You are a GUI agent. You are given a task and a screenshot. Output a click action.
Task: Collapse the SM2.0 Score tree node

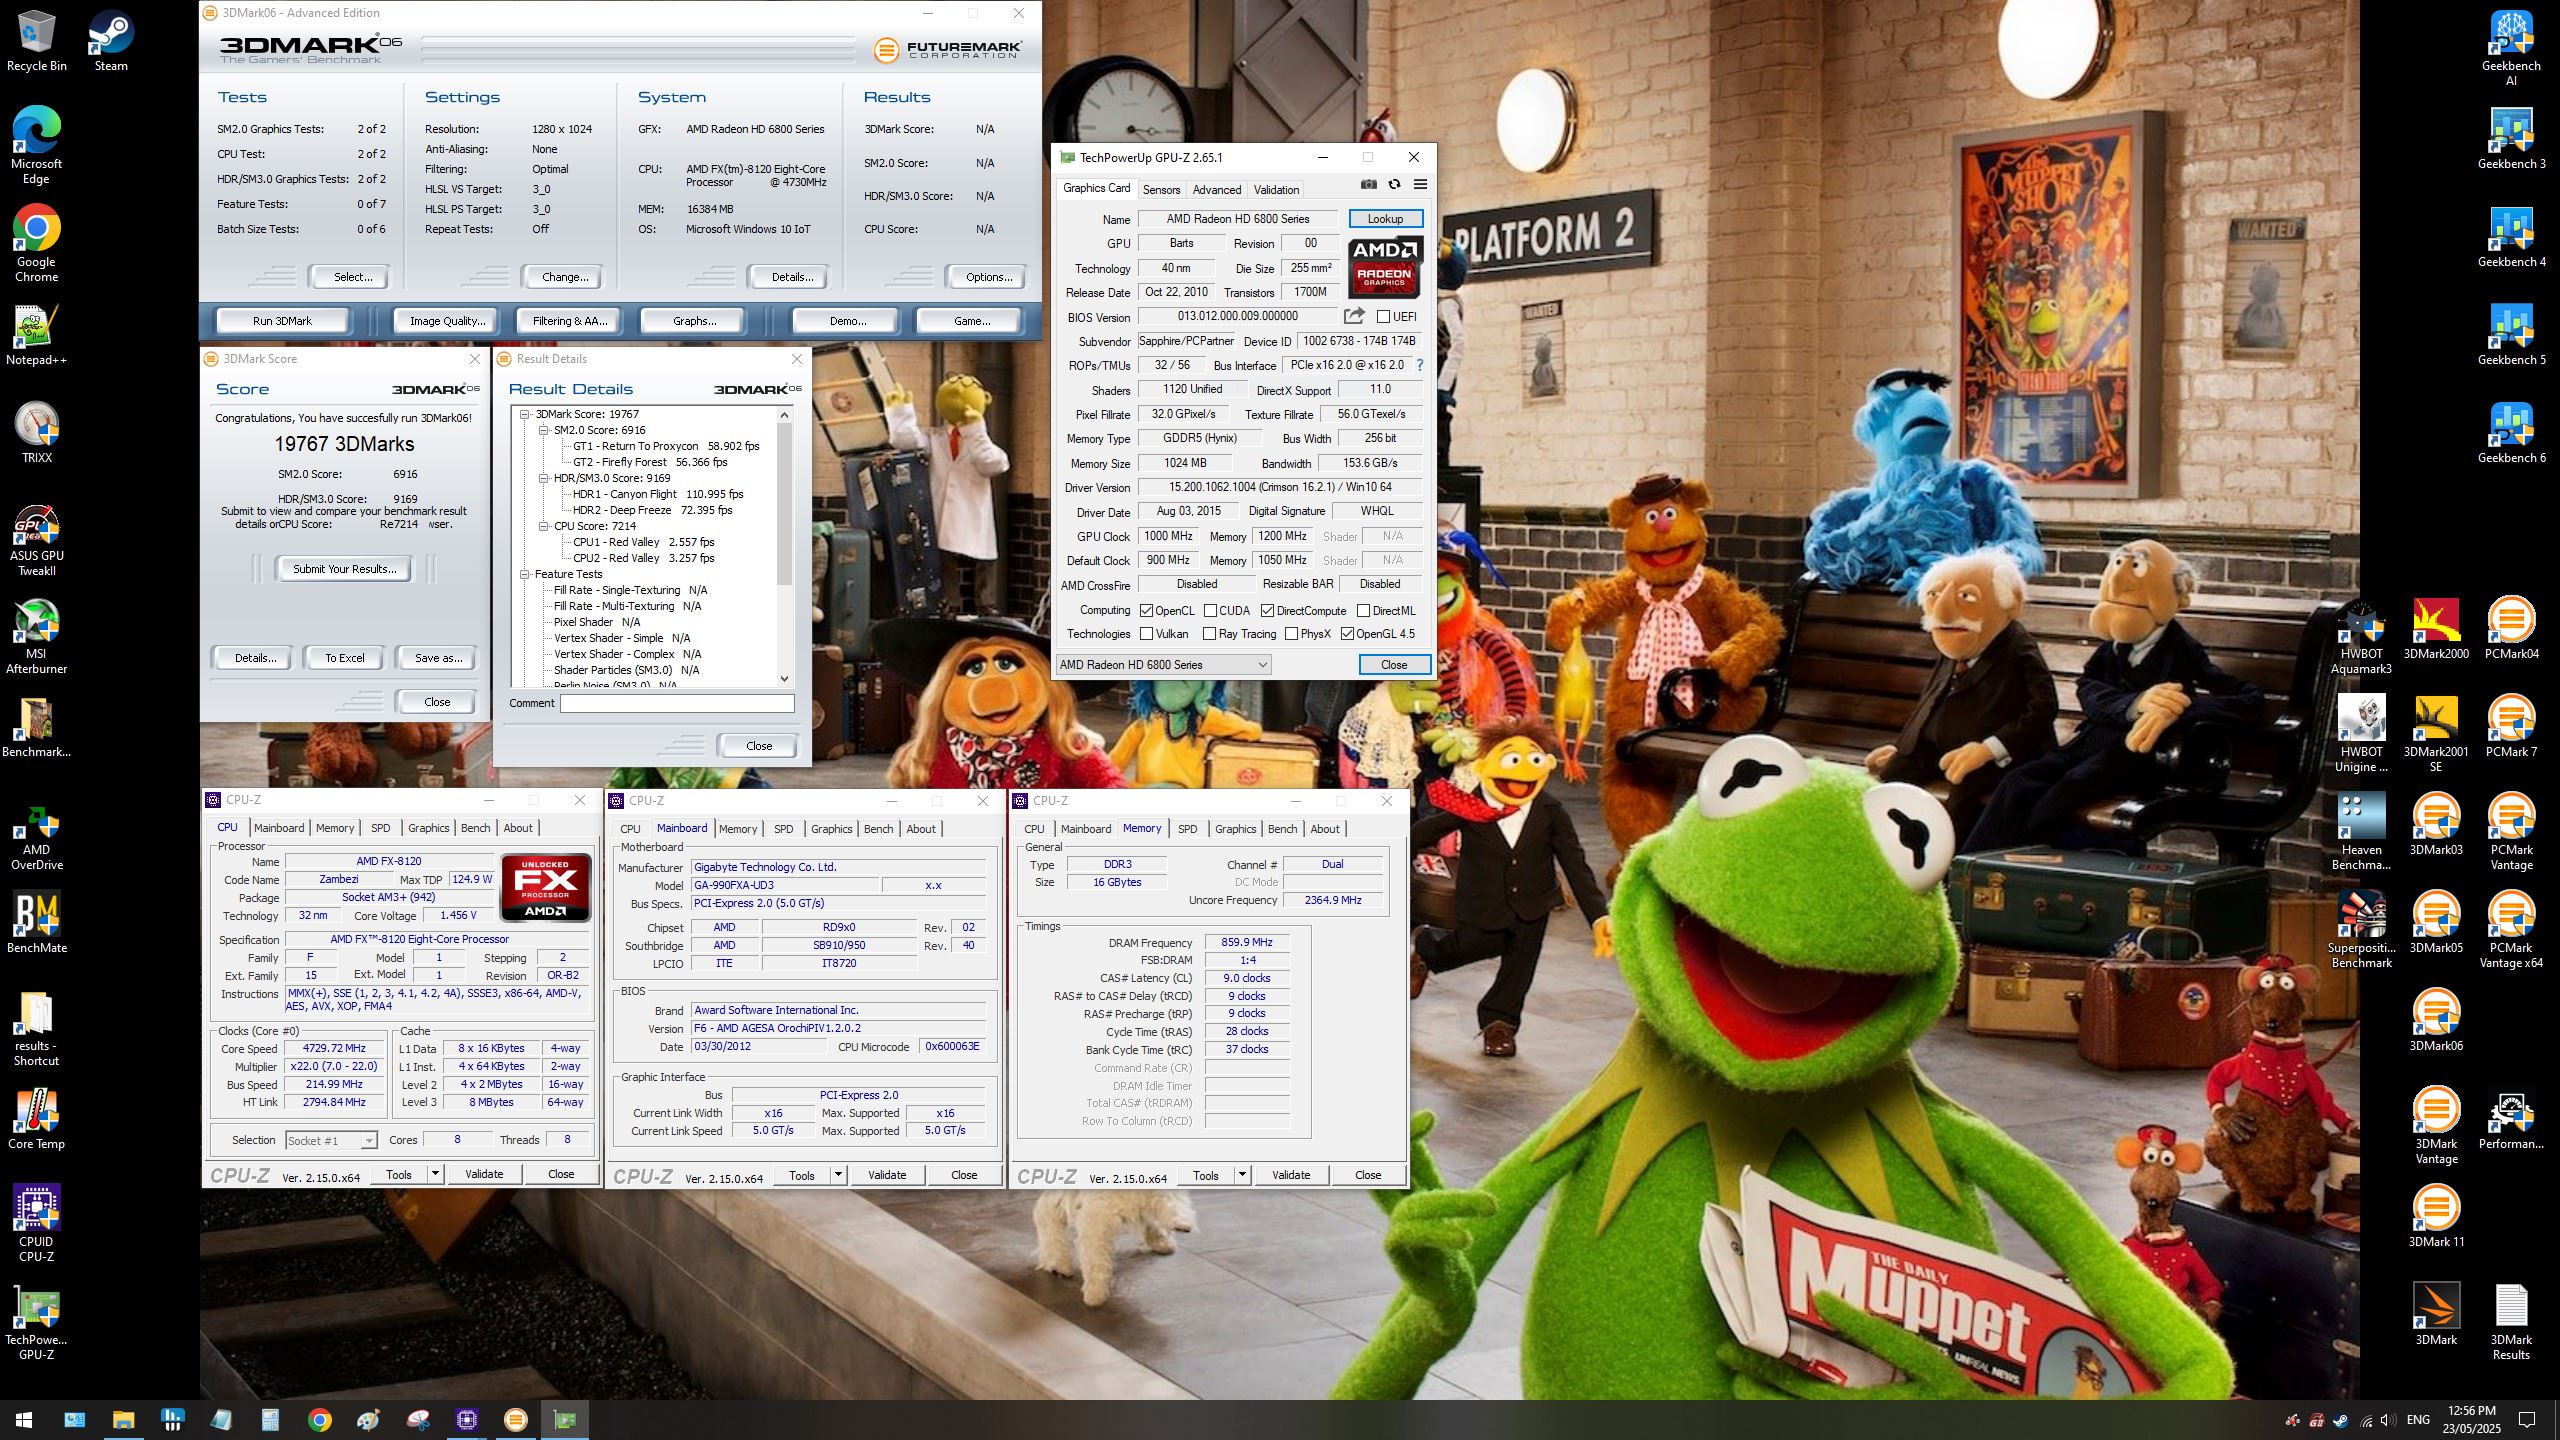(544, 430)
